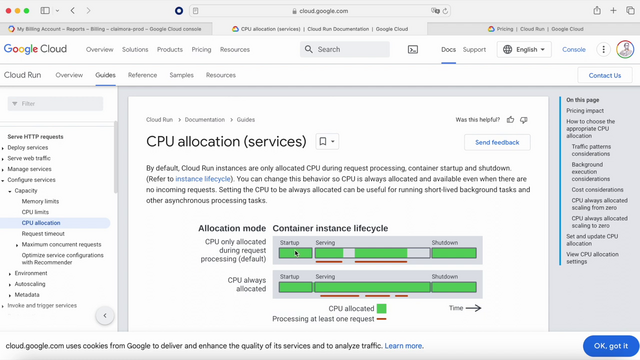640x360 pixels.
Task: Click the translate icon in address bar
Action: click(435, 11)
